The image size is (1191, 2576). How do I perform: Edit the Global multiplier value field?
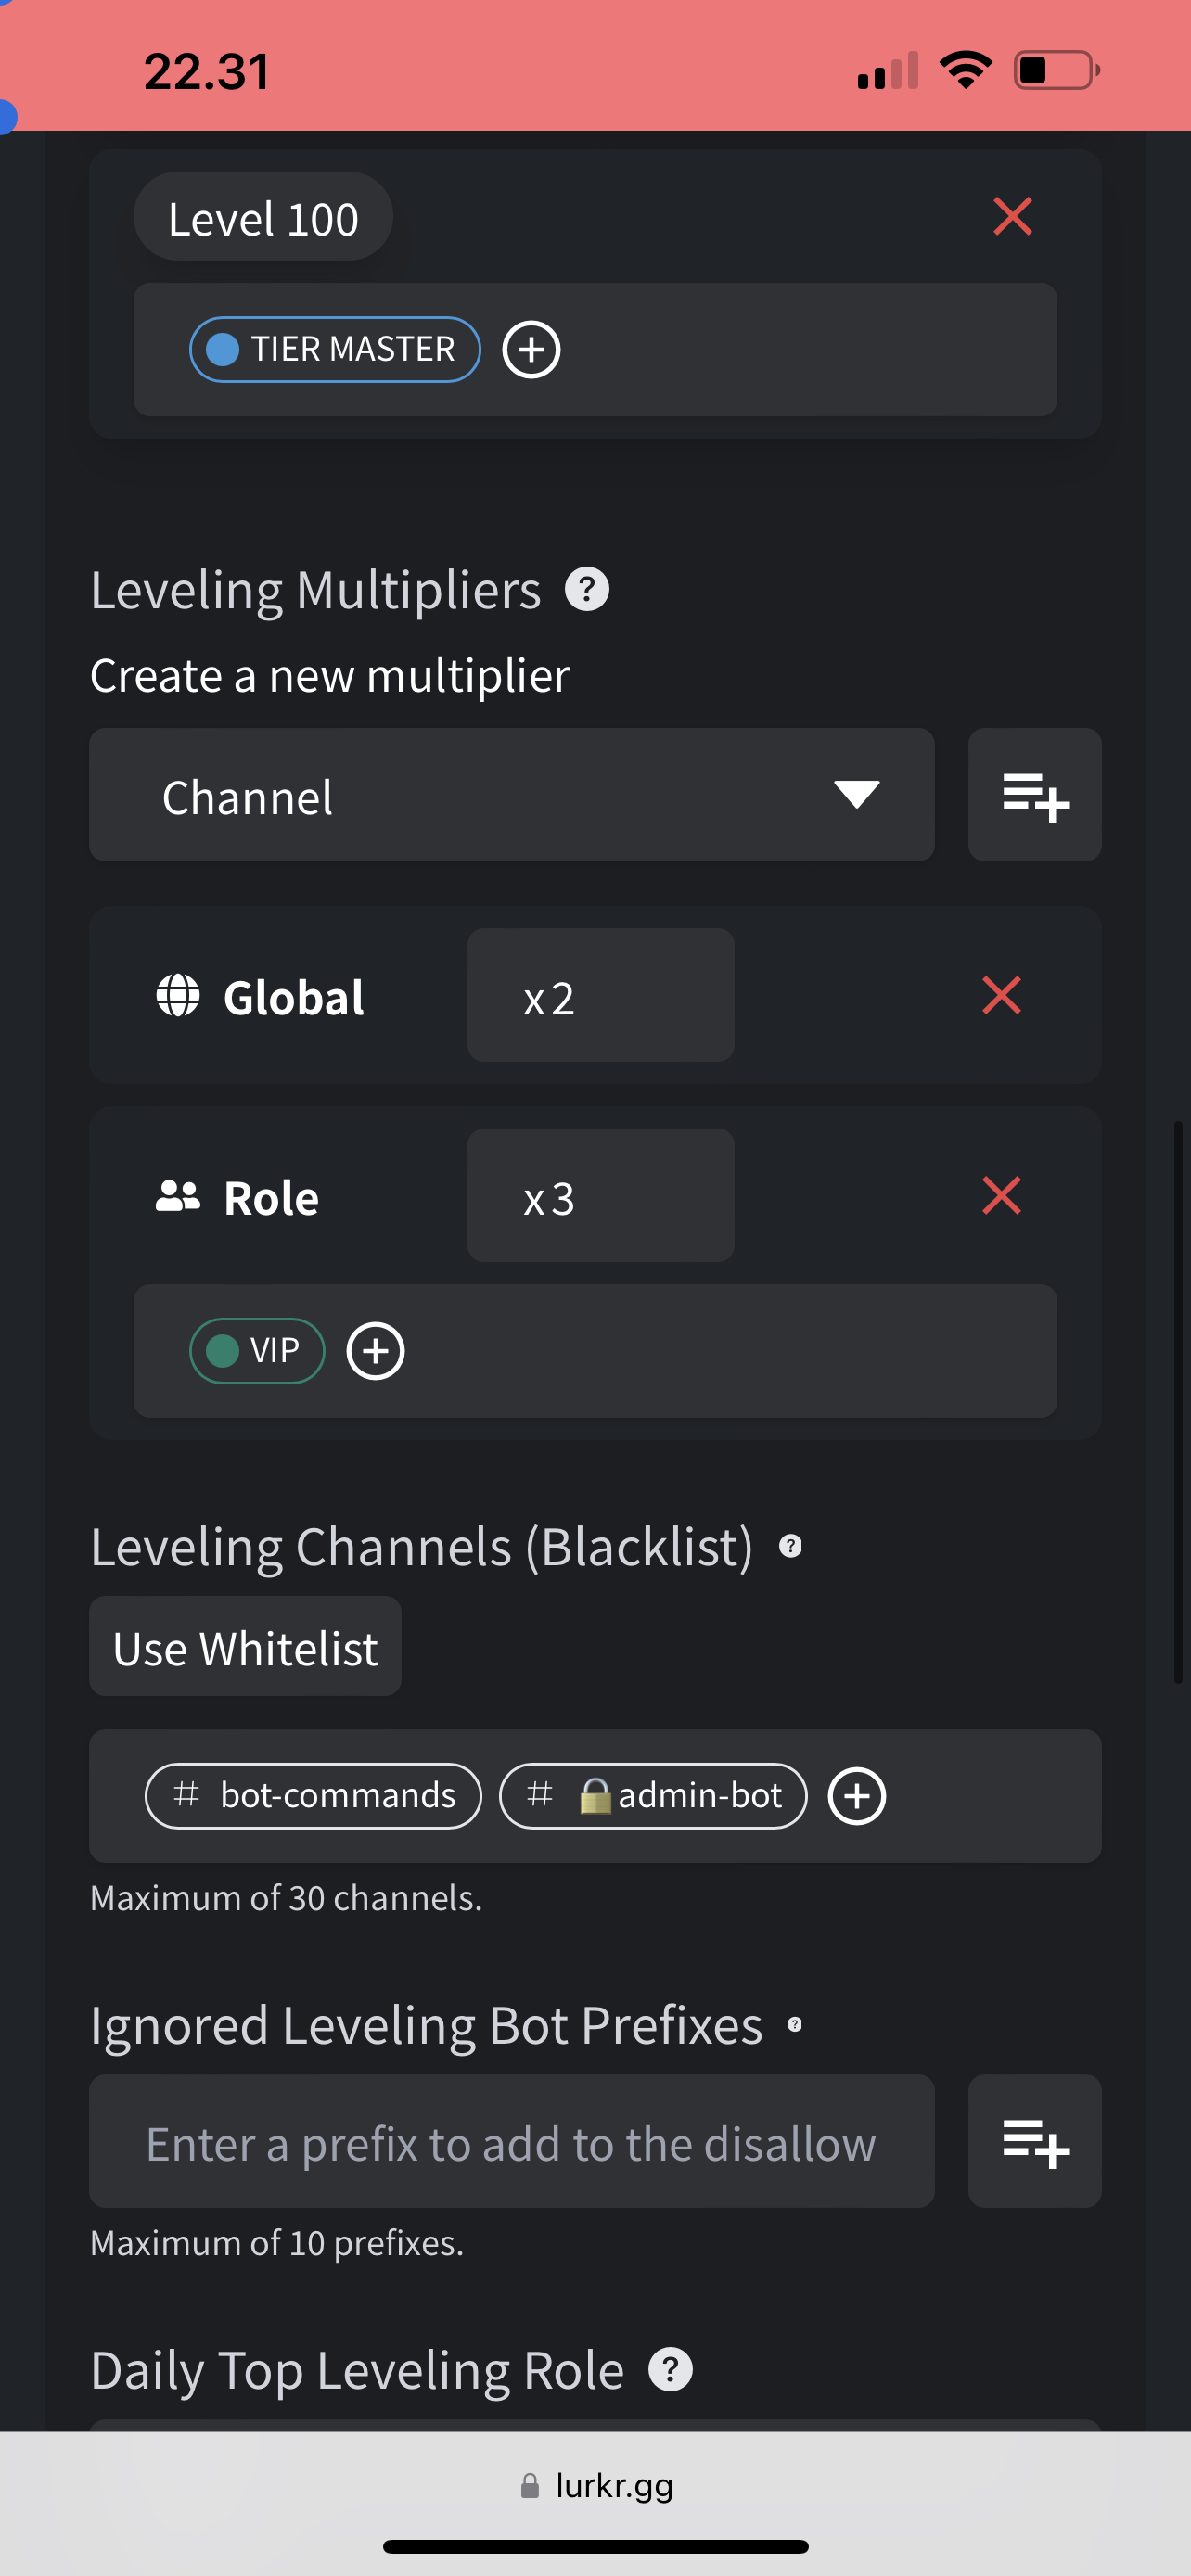(600, 995)
